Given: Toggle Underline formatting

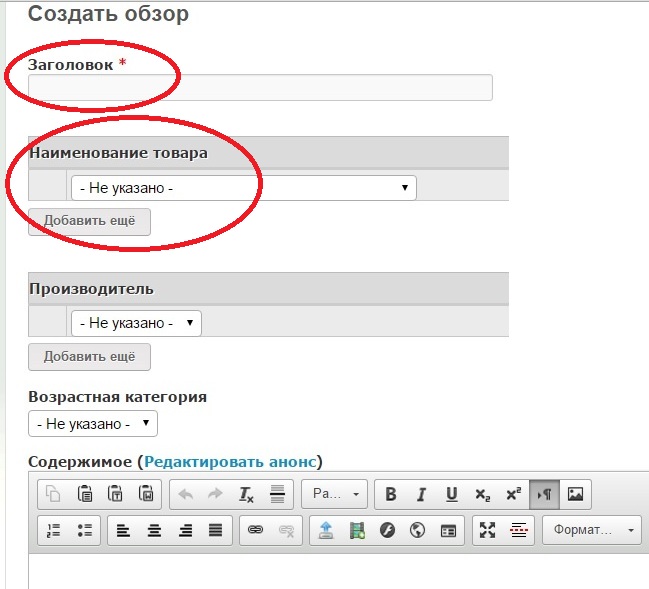Looking at the screenshot, I should [x=452, y=494].
